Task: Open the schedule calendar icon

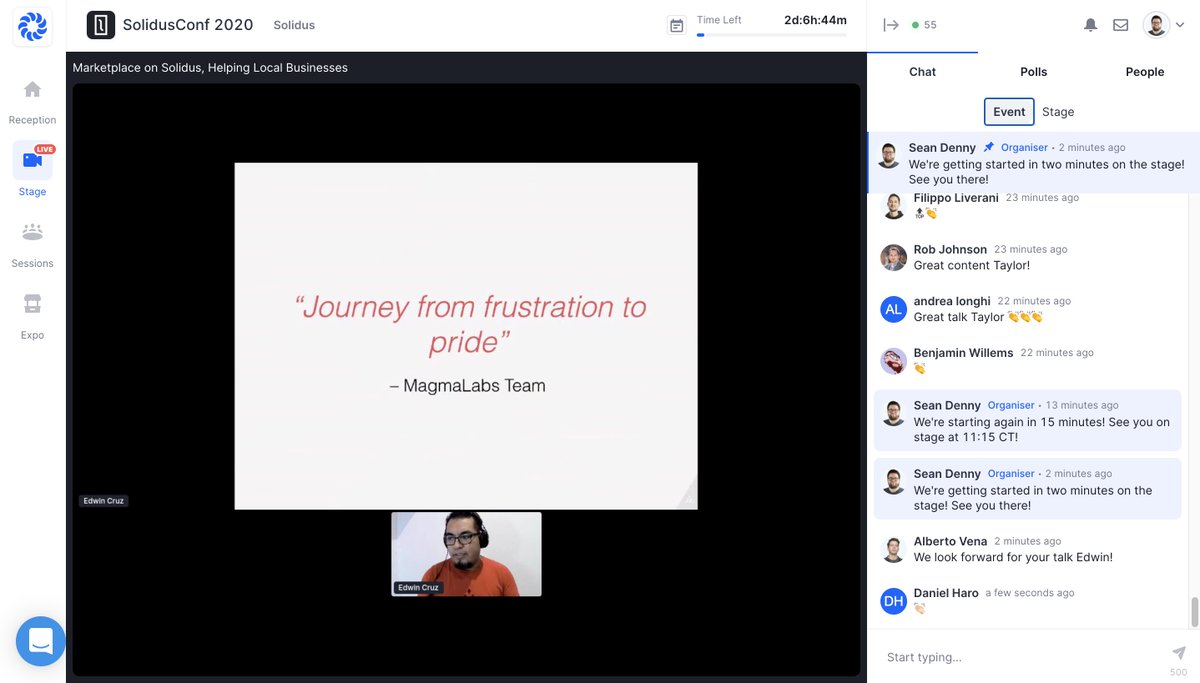Action: [x=677, y=26]
